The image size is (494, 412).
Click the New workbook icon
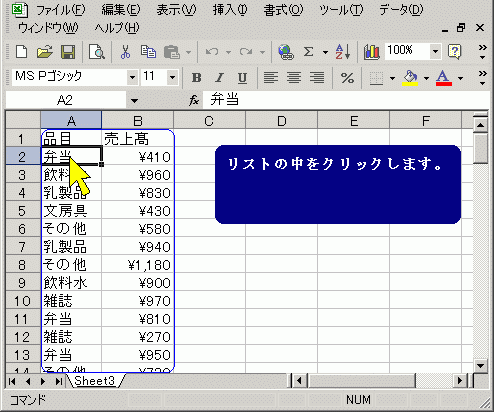22,52
